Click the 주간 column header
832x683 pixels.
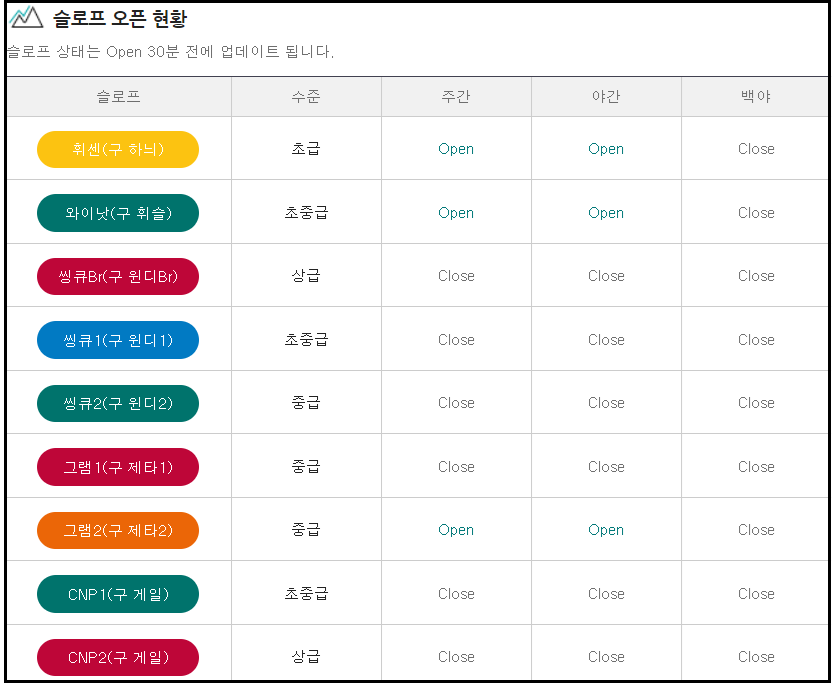455,96
